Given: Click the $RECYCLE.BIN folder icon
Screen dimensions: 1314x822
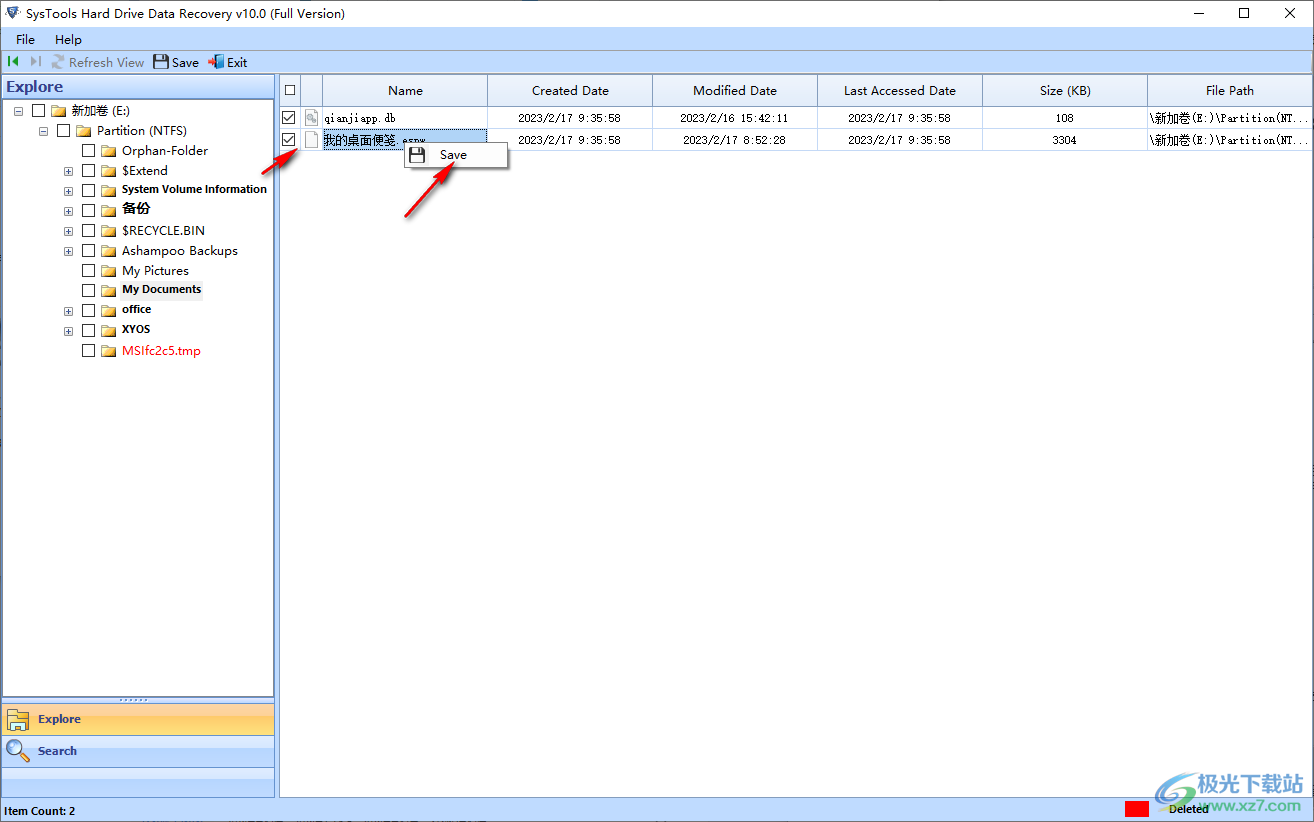Looking at the screenshot, I should 109,231.
